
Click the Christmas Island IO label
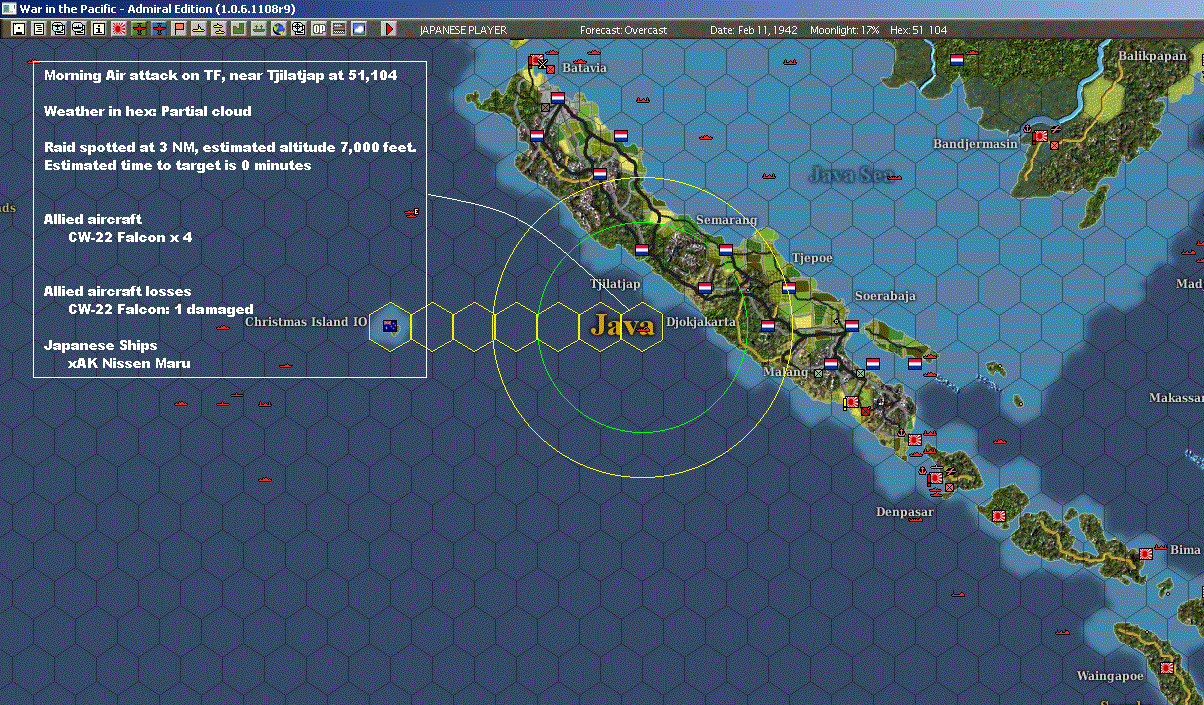click(306, 321)
